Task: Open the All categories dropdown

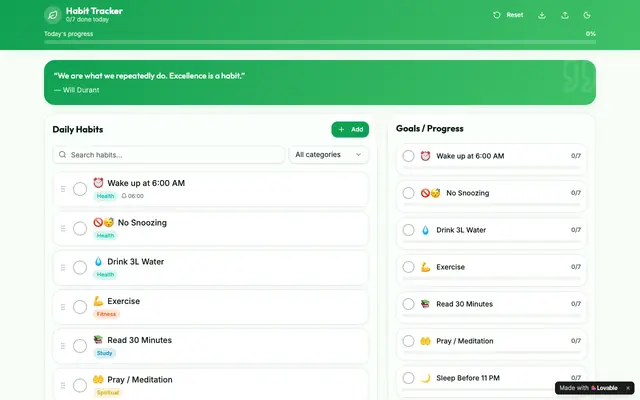Action: [x=329, y=155]
